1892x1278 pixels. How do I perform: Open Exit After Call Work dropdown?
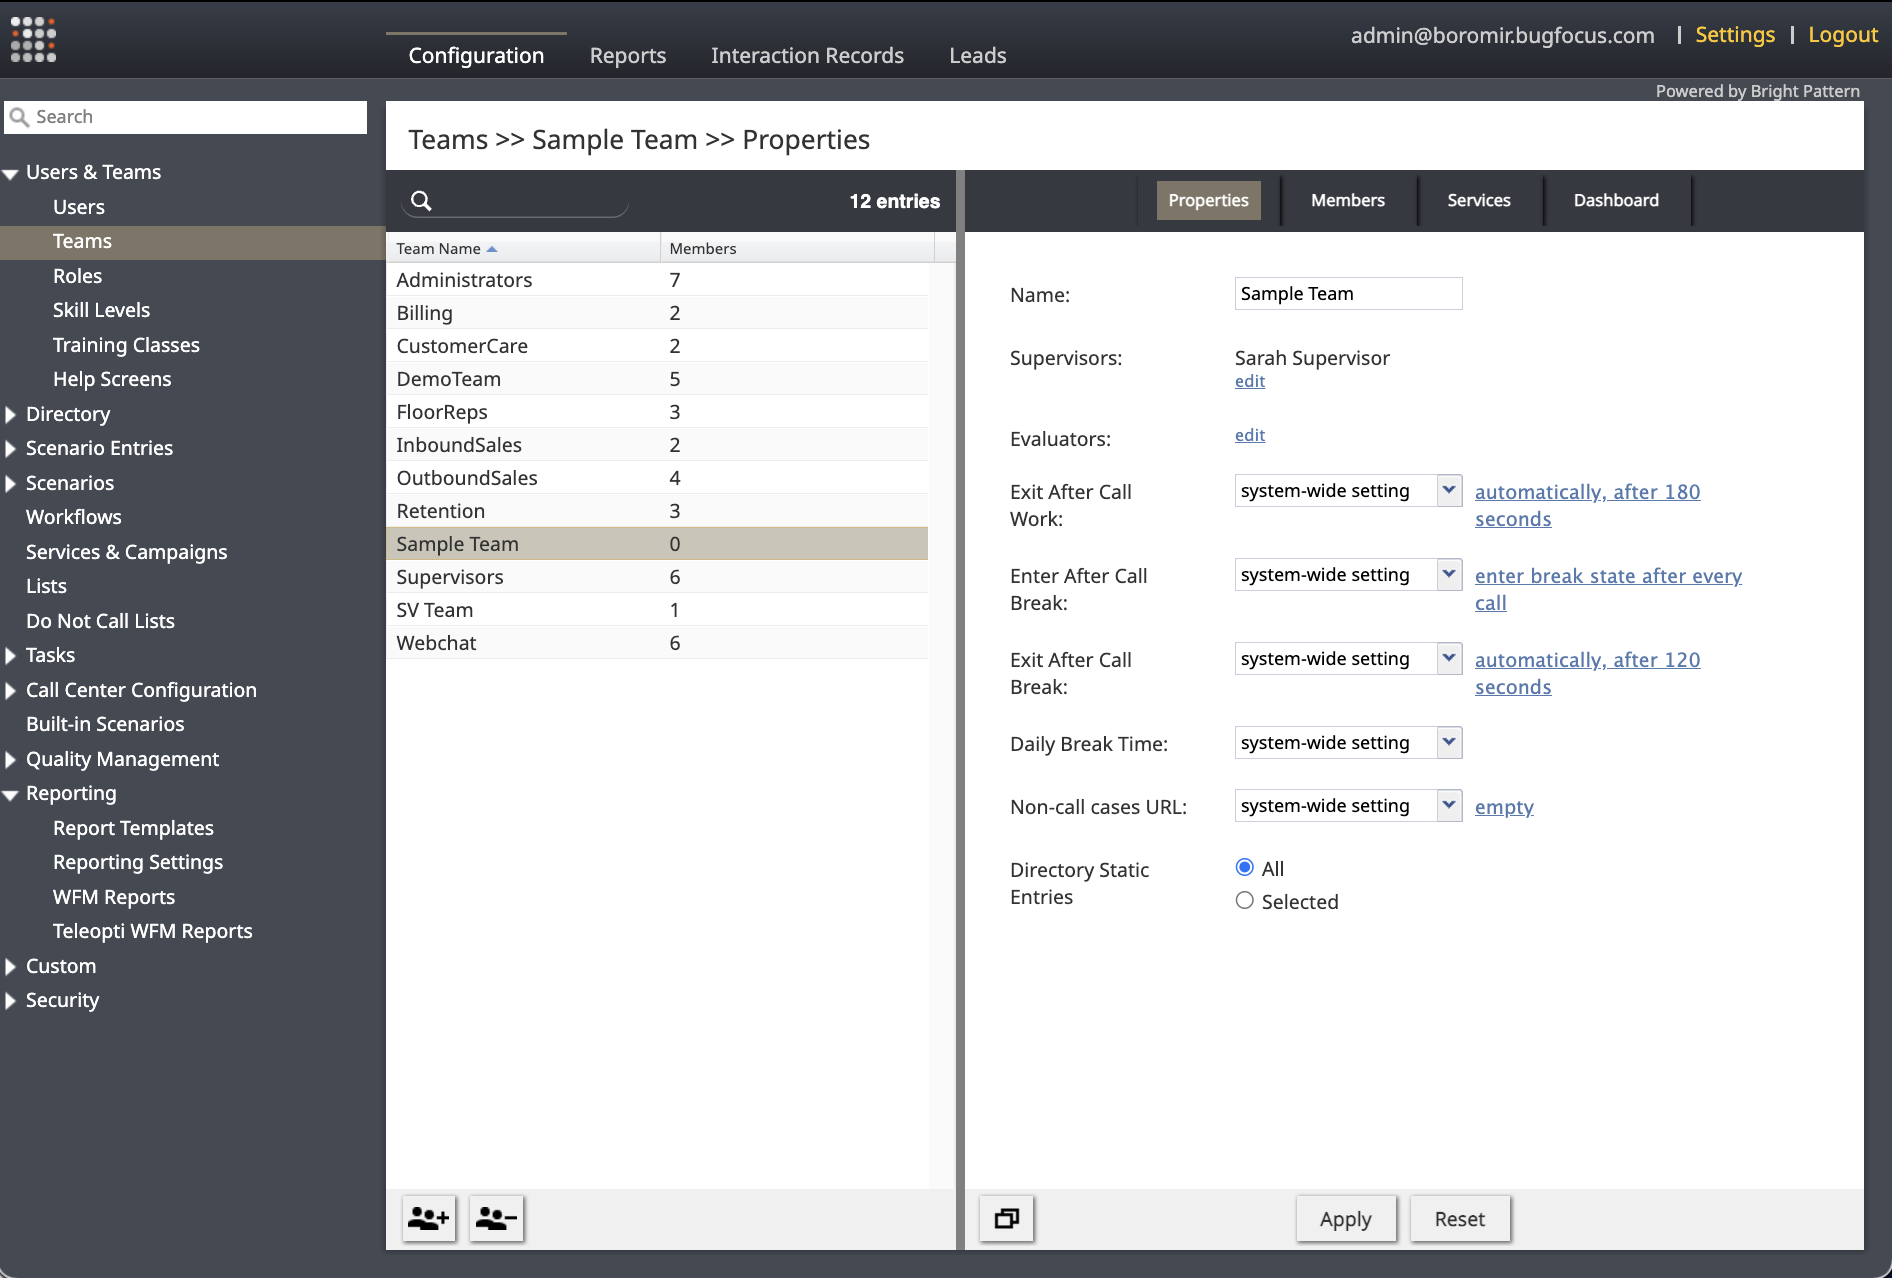pyautogui.click(x=1448, y=490)
